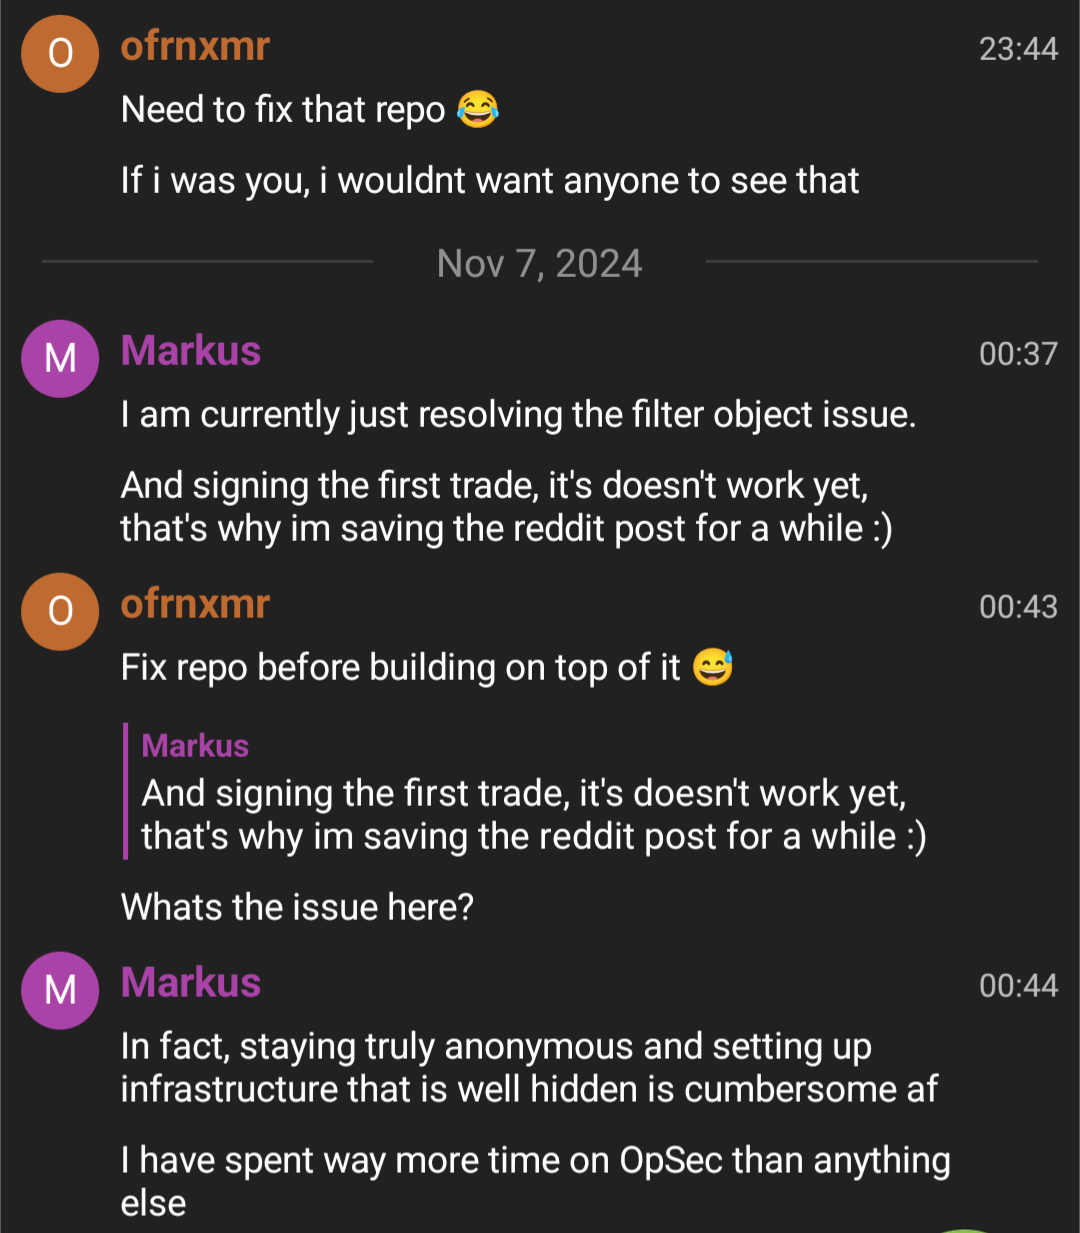
Task: Click the sweat-smile emoji after "on top of it"
Action: coord(712,667)
